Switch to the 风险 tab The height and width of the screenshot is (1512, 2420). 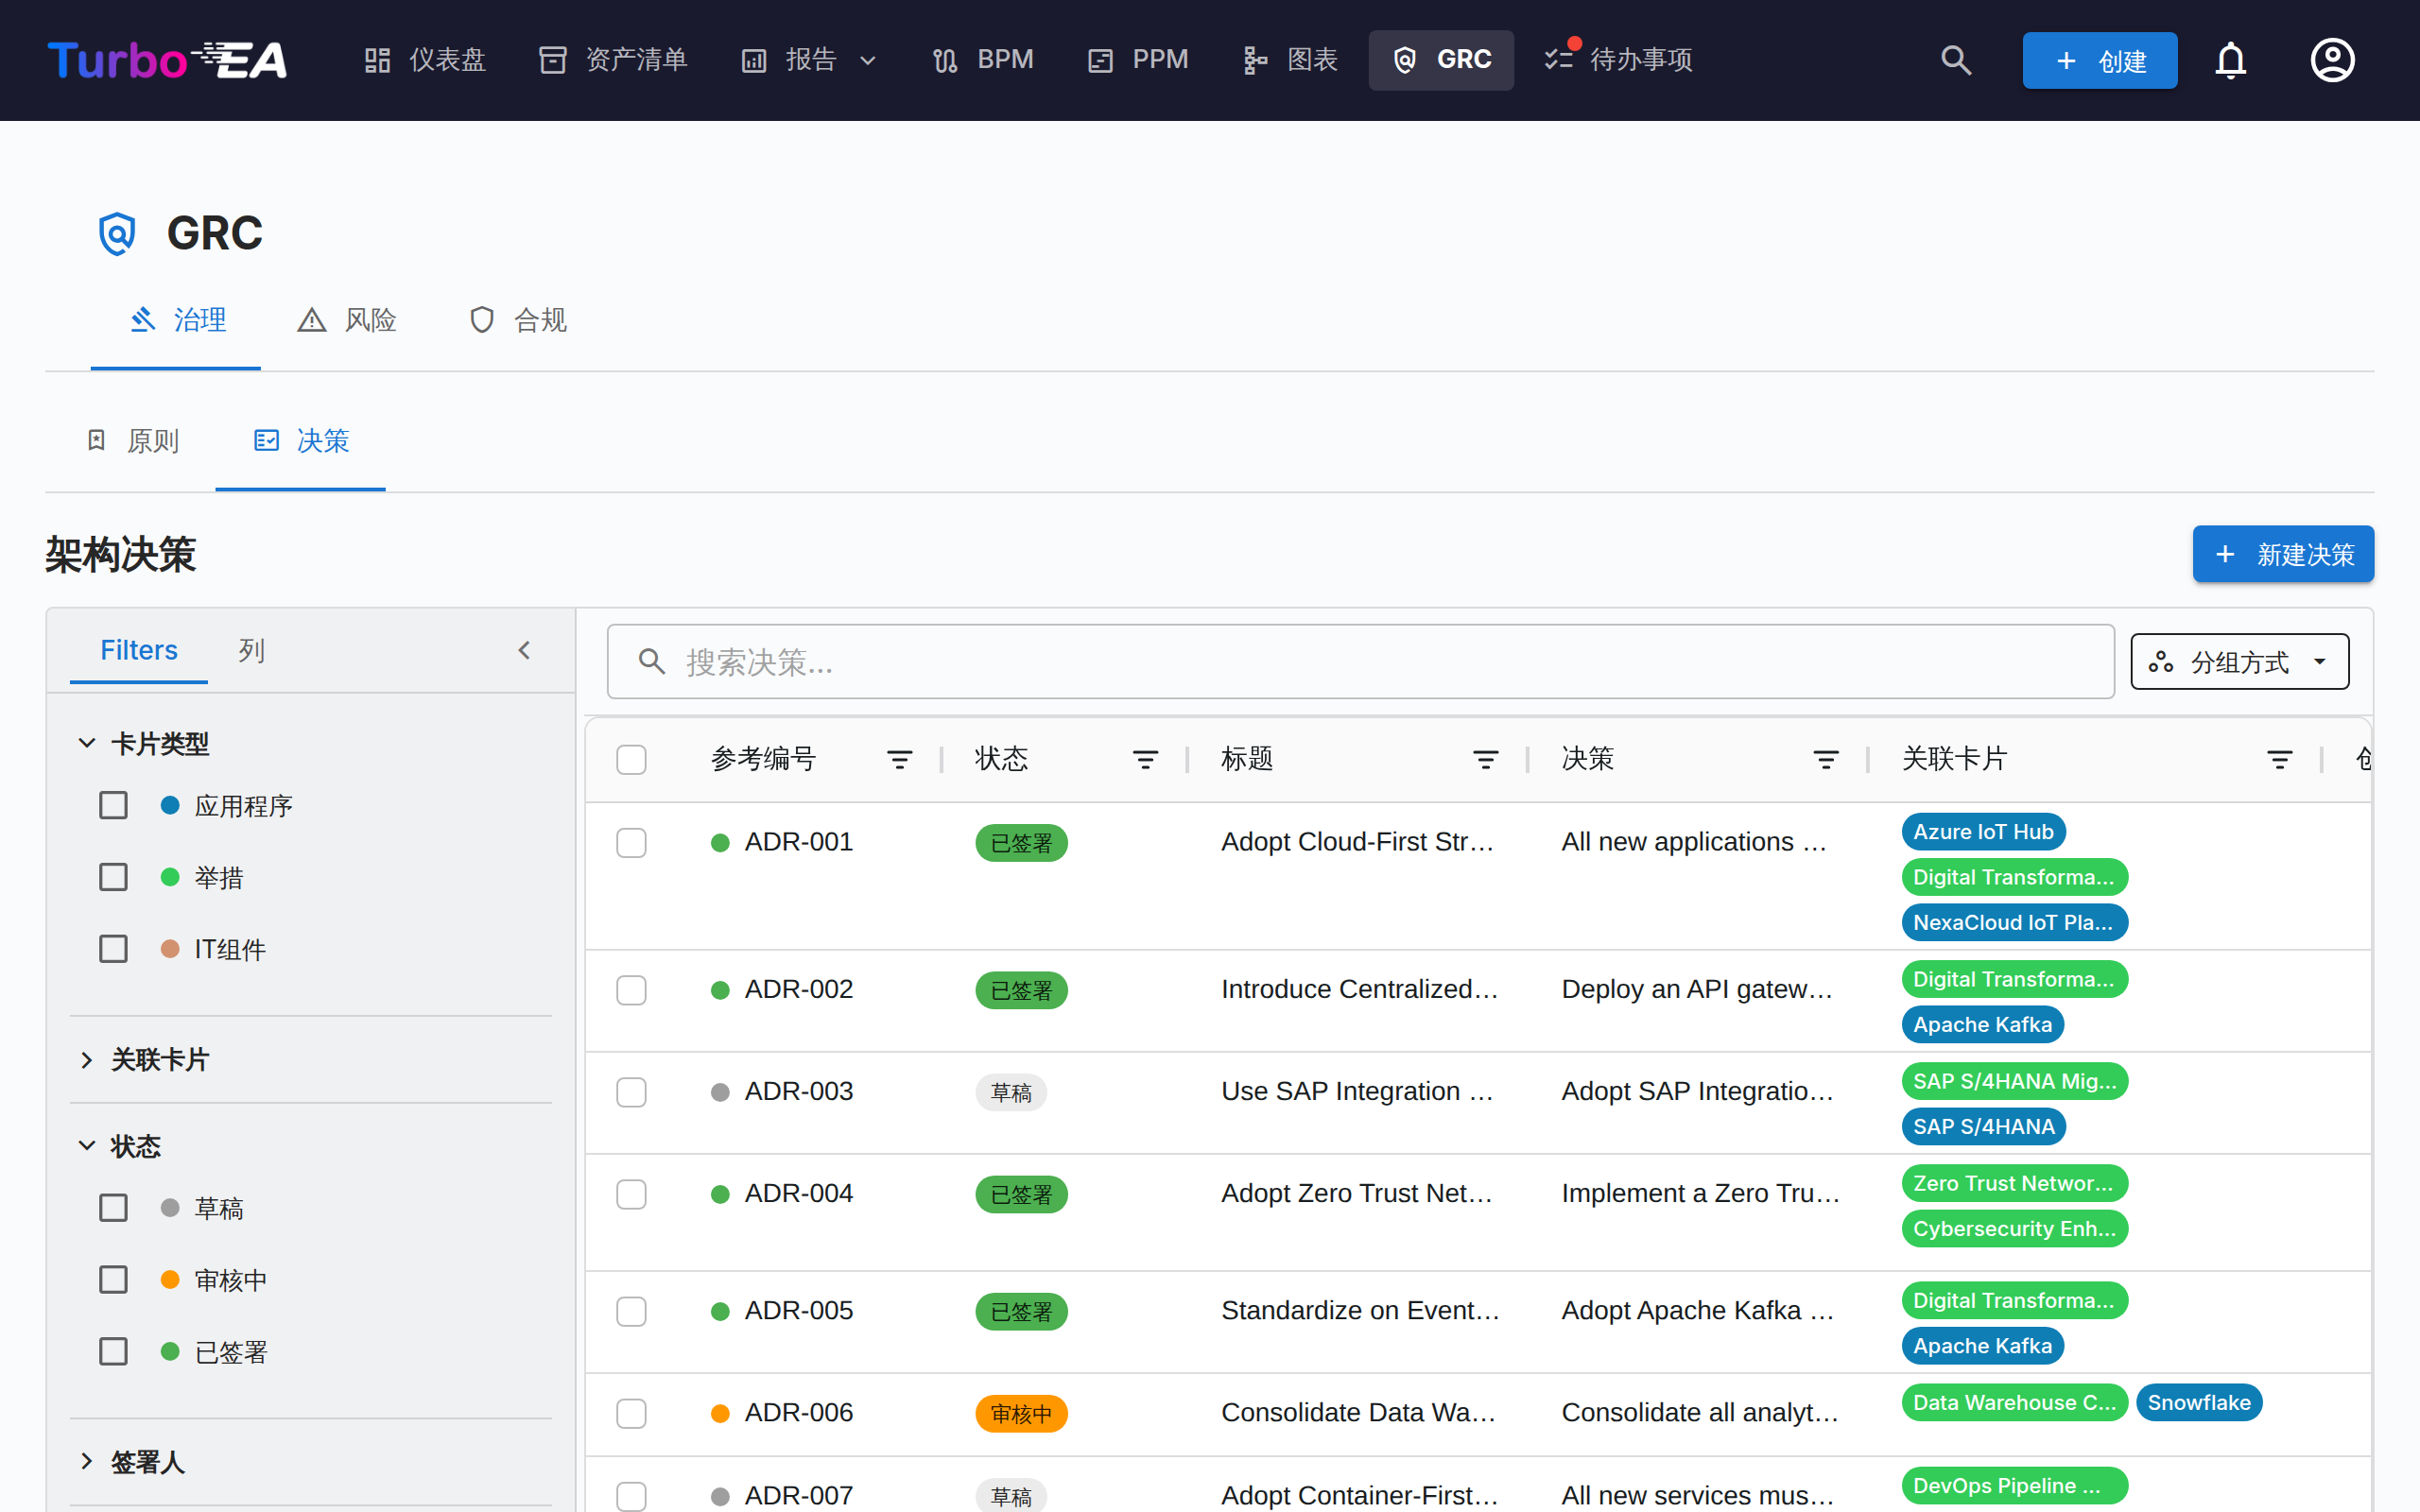[x=347, y=320]
